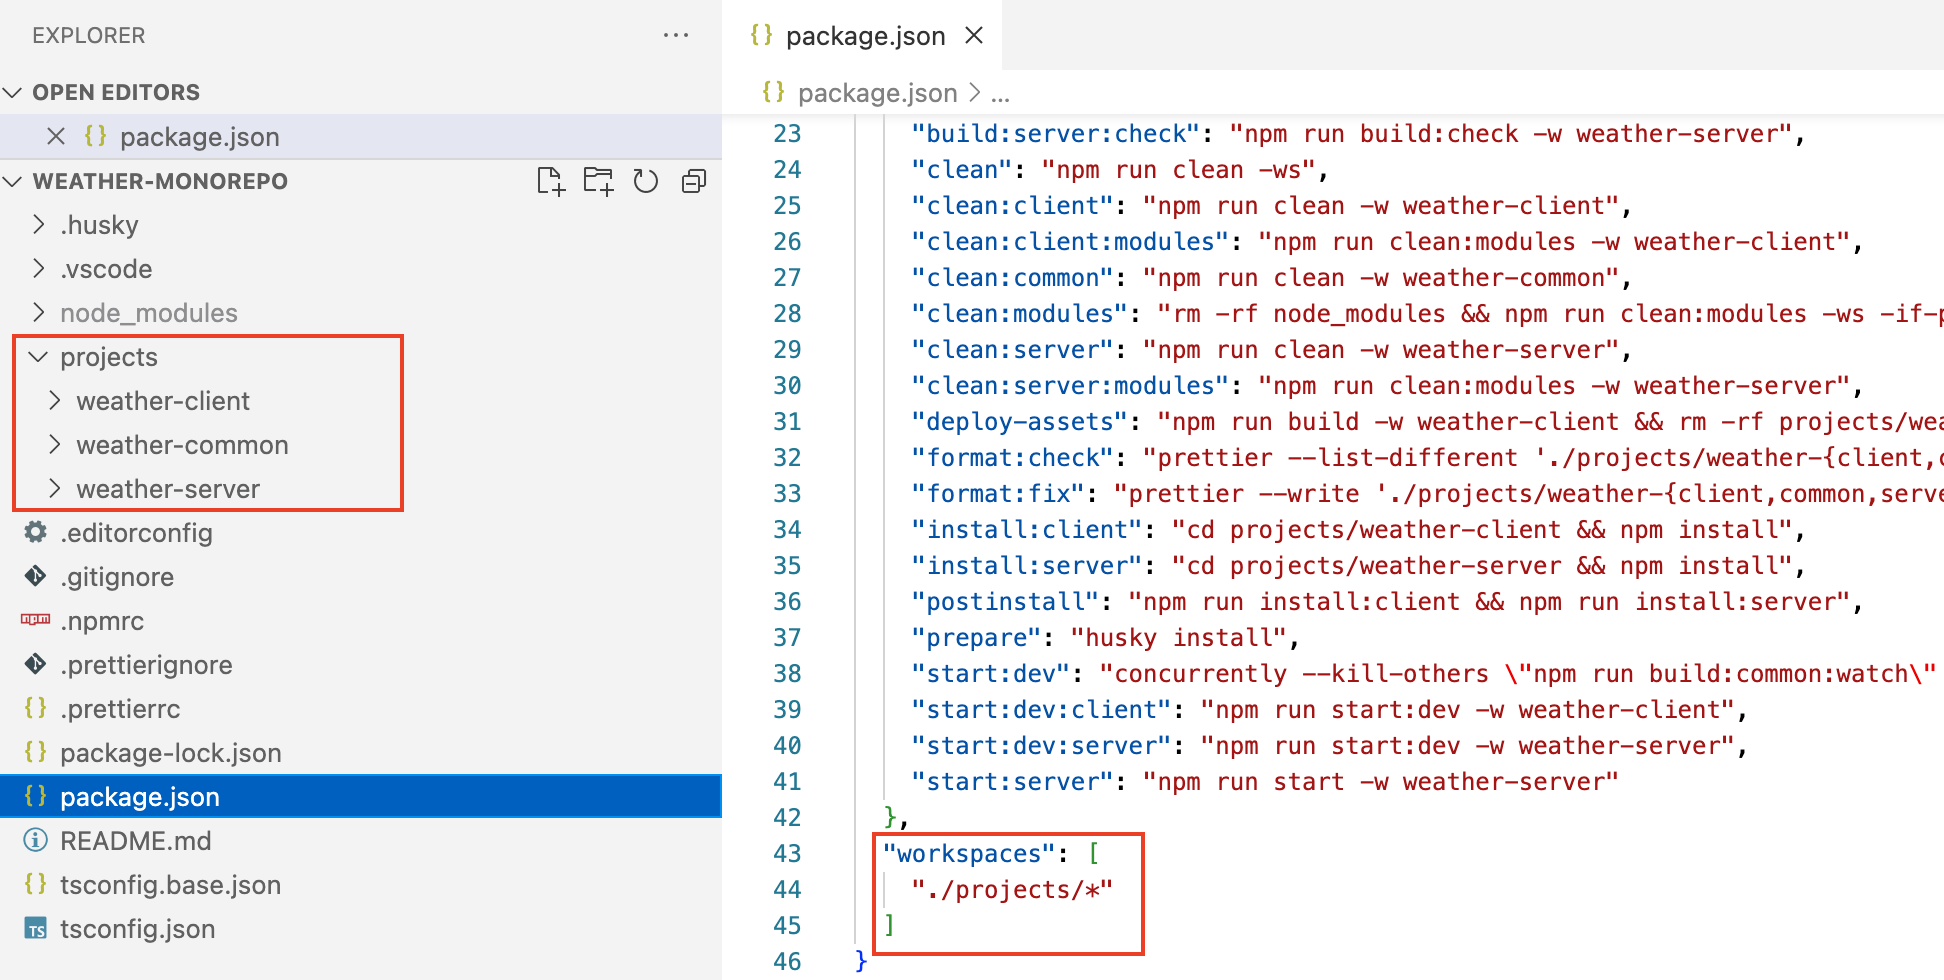Click the braces icon on the package.json tab
The width and height of the screenshot is (1944, 980).
(x=761, y=35)
